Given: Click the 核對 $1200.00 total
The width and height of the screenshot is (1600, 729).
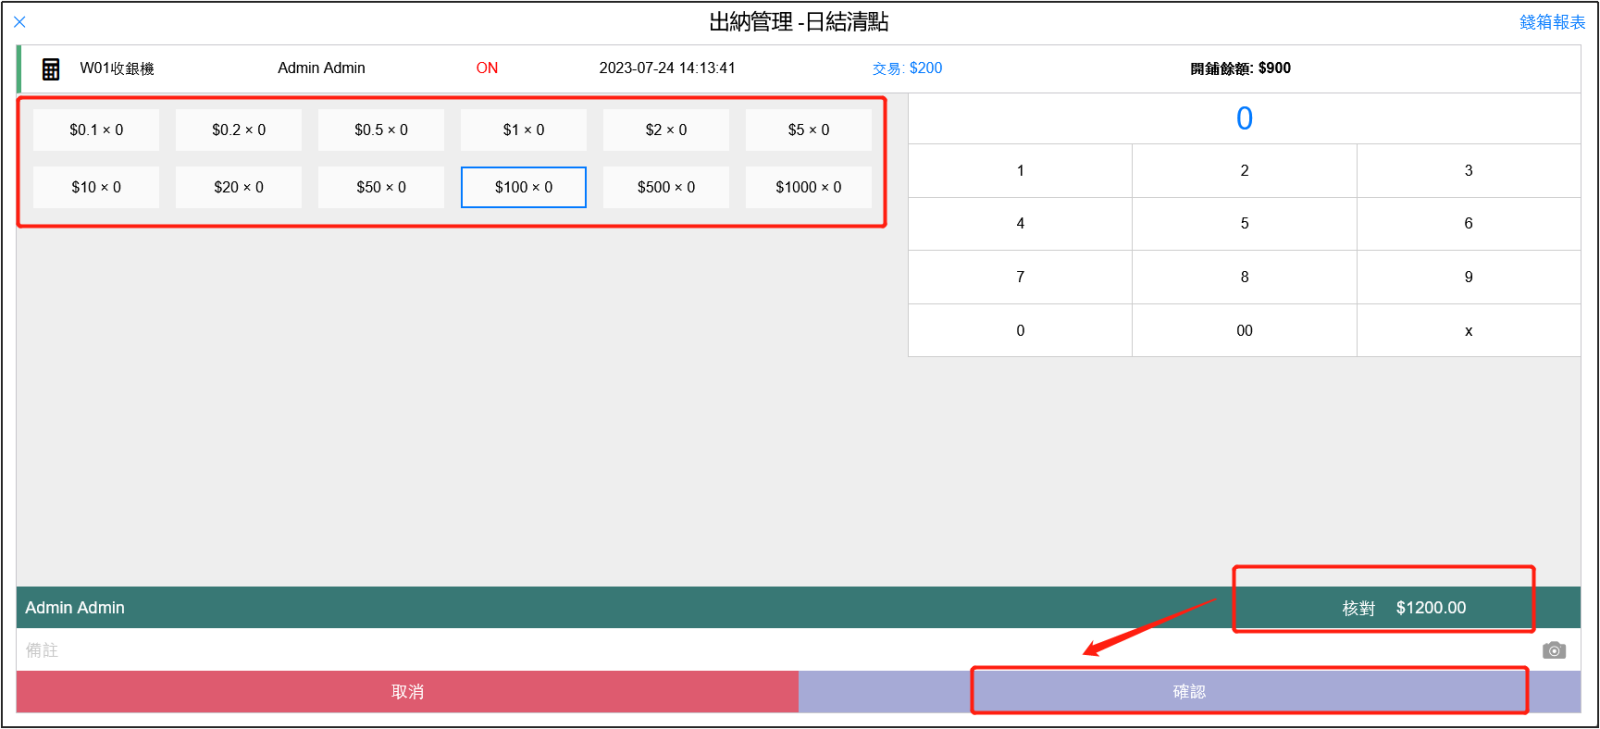Looking at the screenshot, I should click(x=1404, y=608).
